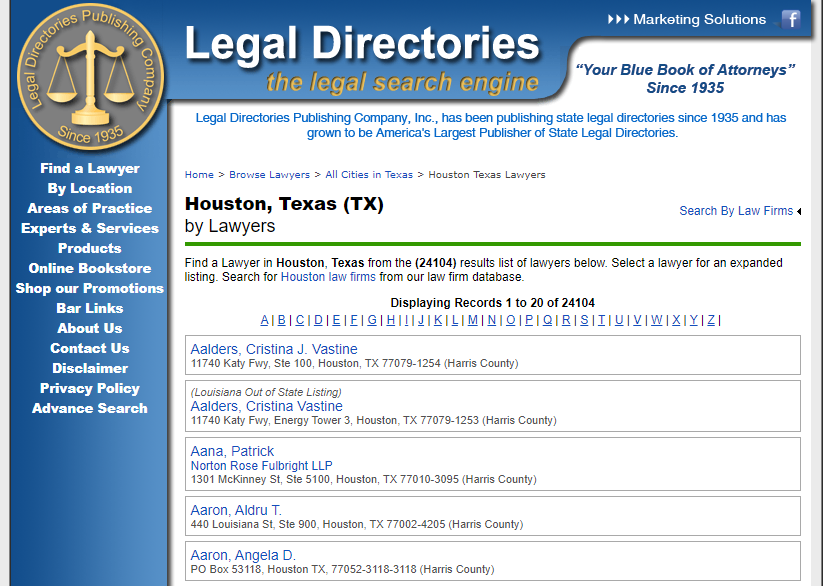The image size is (823, 586).
Task: Filter lawyers by letter X
Action: [x=676, y=320]
